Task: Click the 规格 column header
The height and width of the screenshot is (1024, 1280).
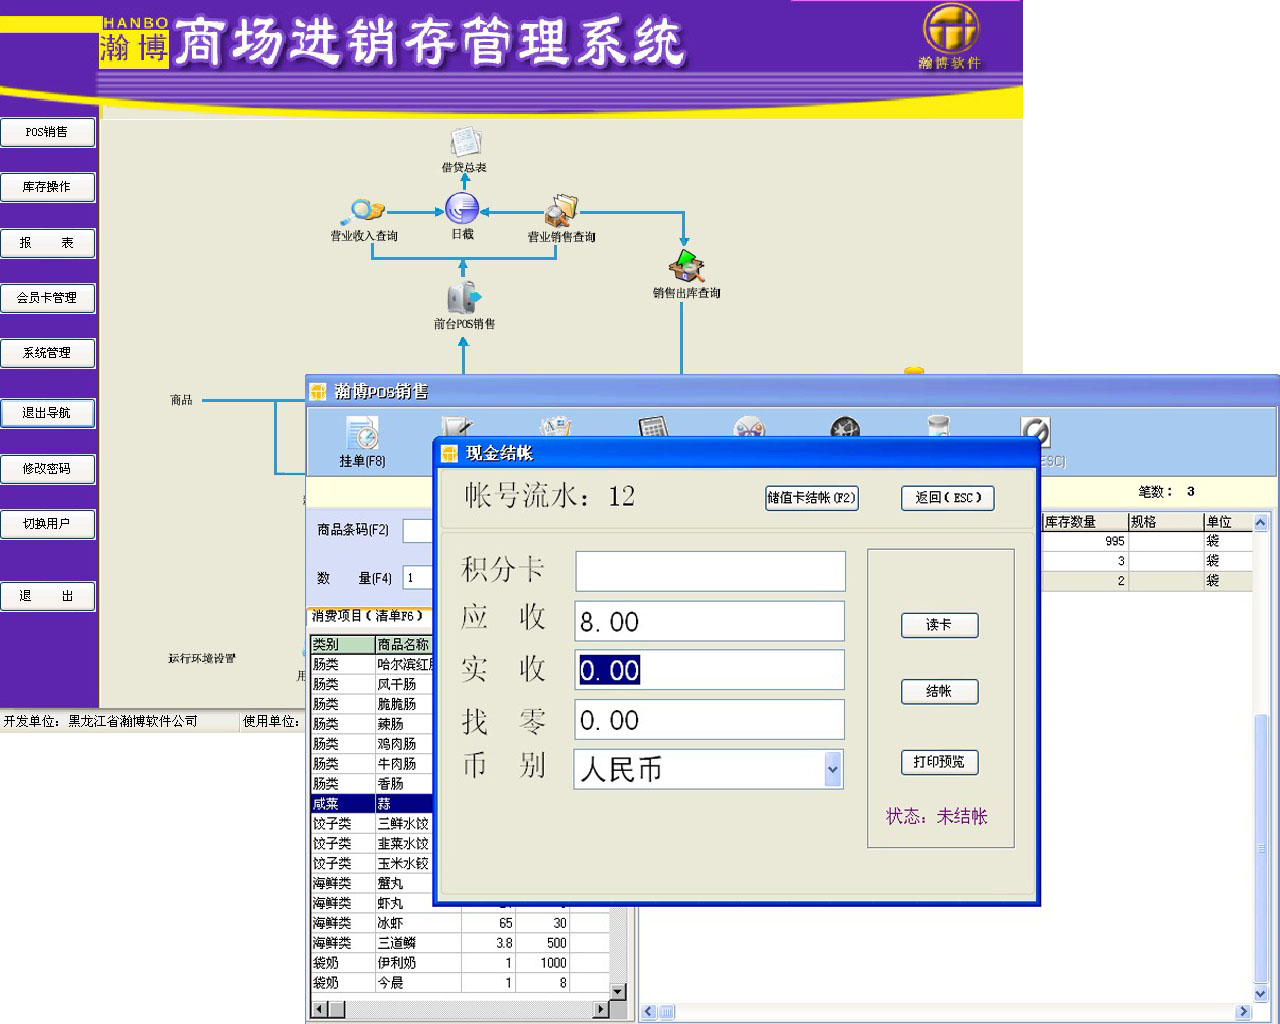Action: [1166, 522]
